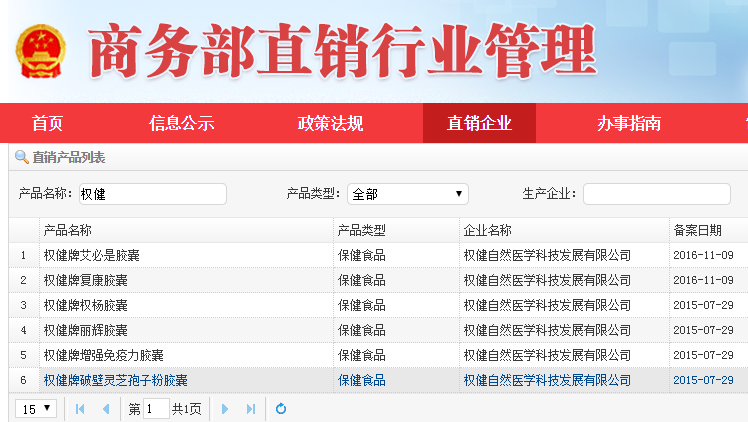This screenshot has height=422, width=748.
Task: Click the company name in row 6
Action: (547, 380)
